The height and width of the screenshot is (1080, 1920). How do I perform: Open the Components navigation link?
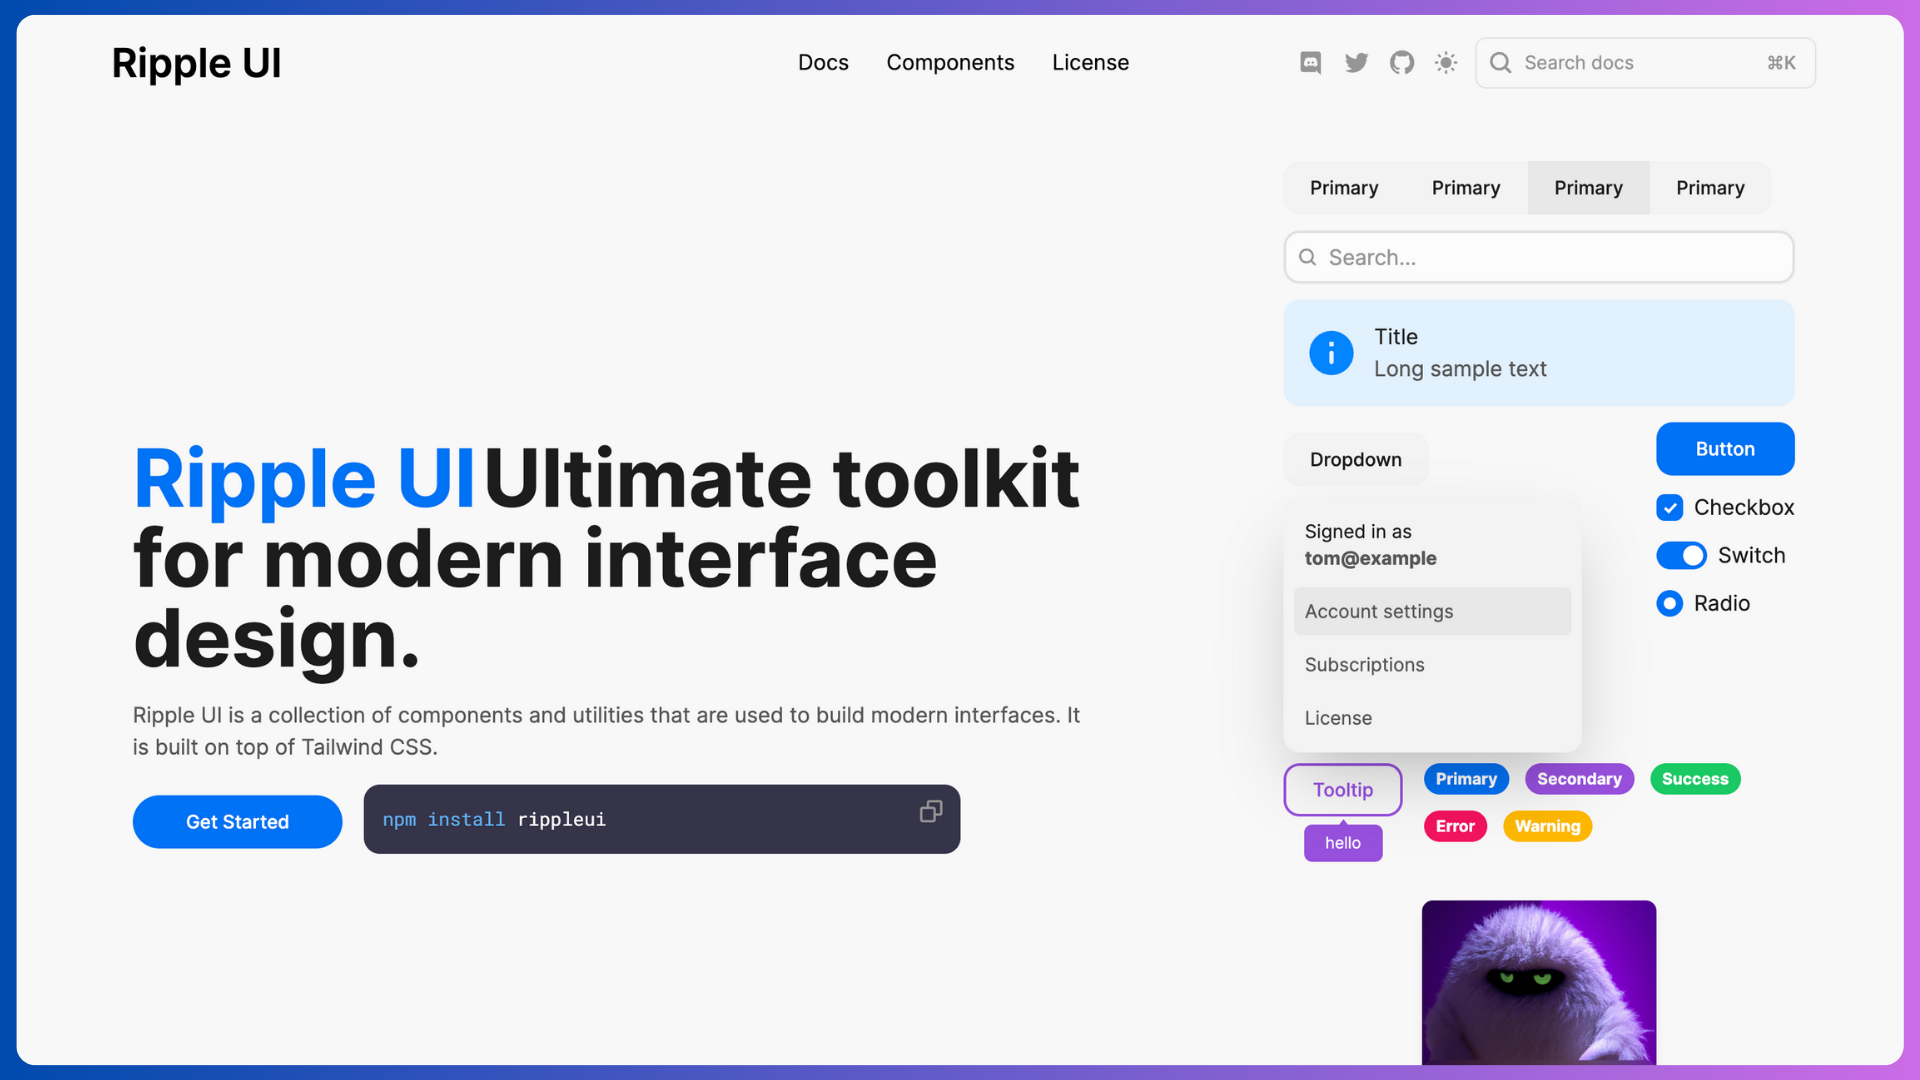[x=950, y=63]
